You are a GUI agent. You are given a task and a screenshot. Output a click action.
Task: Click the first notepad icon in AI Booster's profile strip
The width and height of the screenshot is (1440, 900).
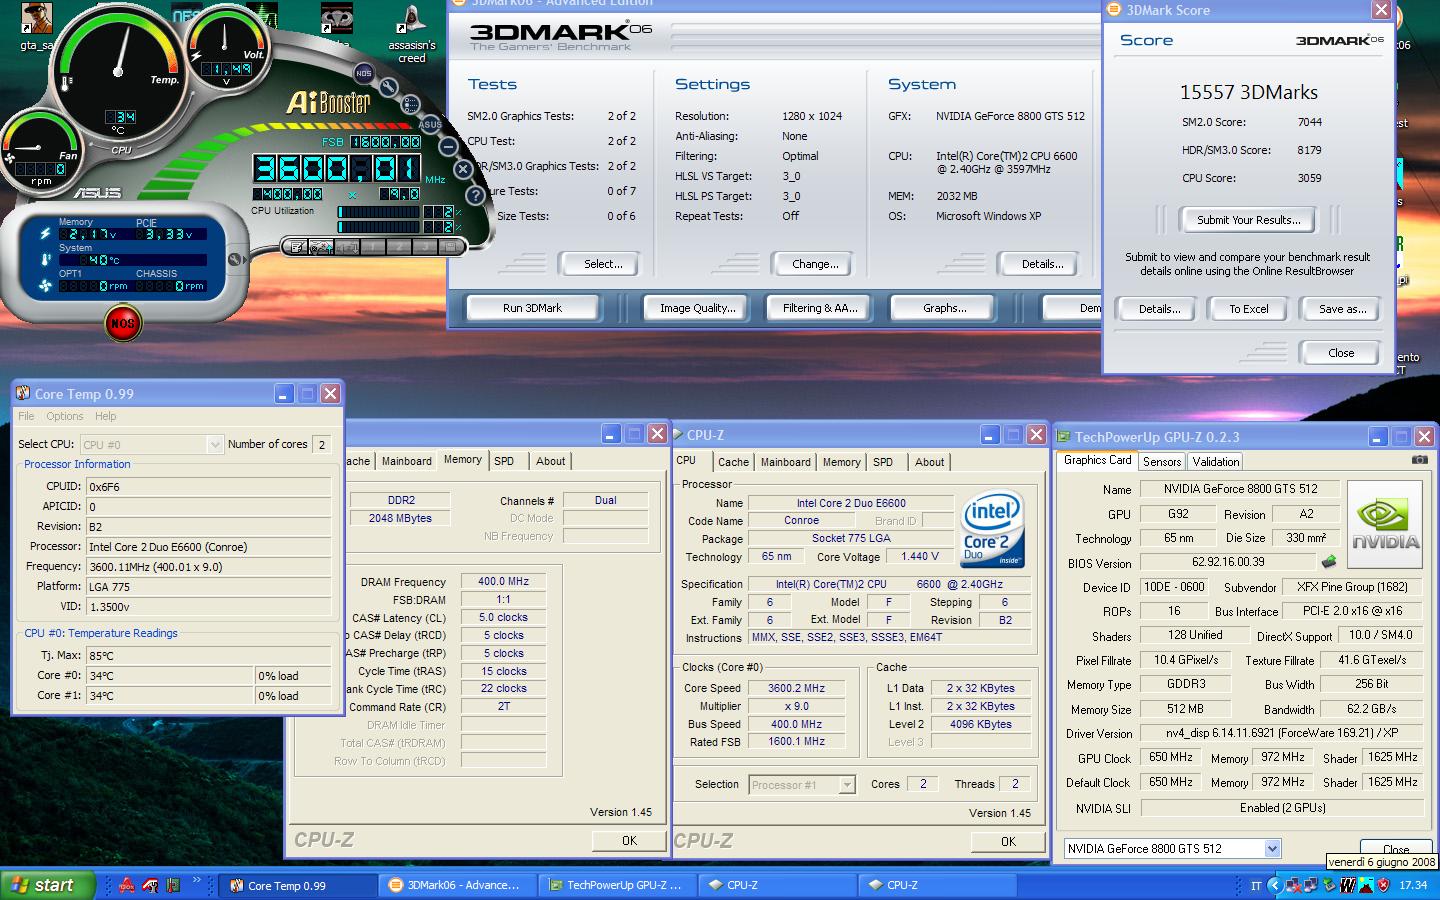(295, 247)
